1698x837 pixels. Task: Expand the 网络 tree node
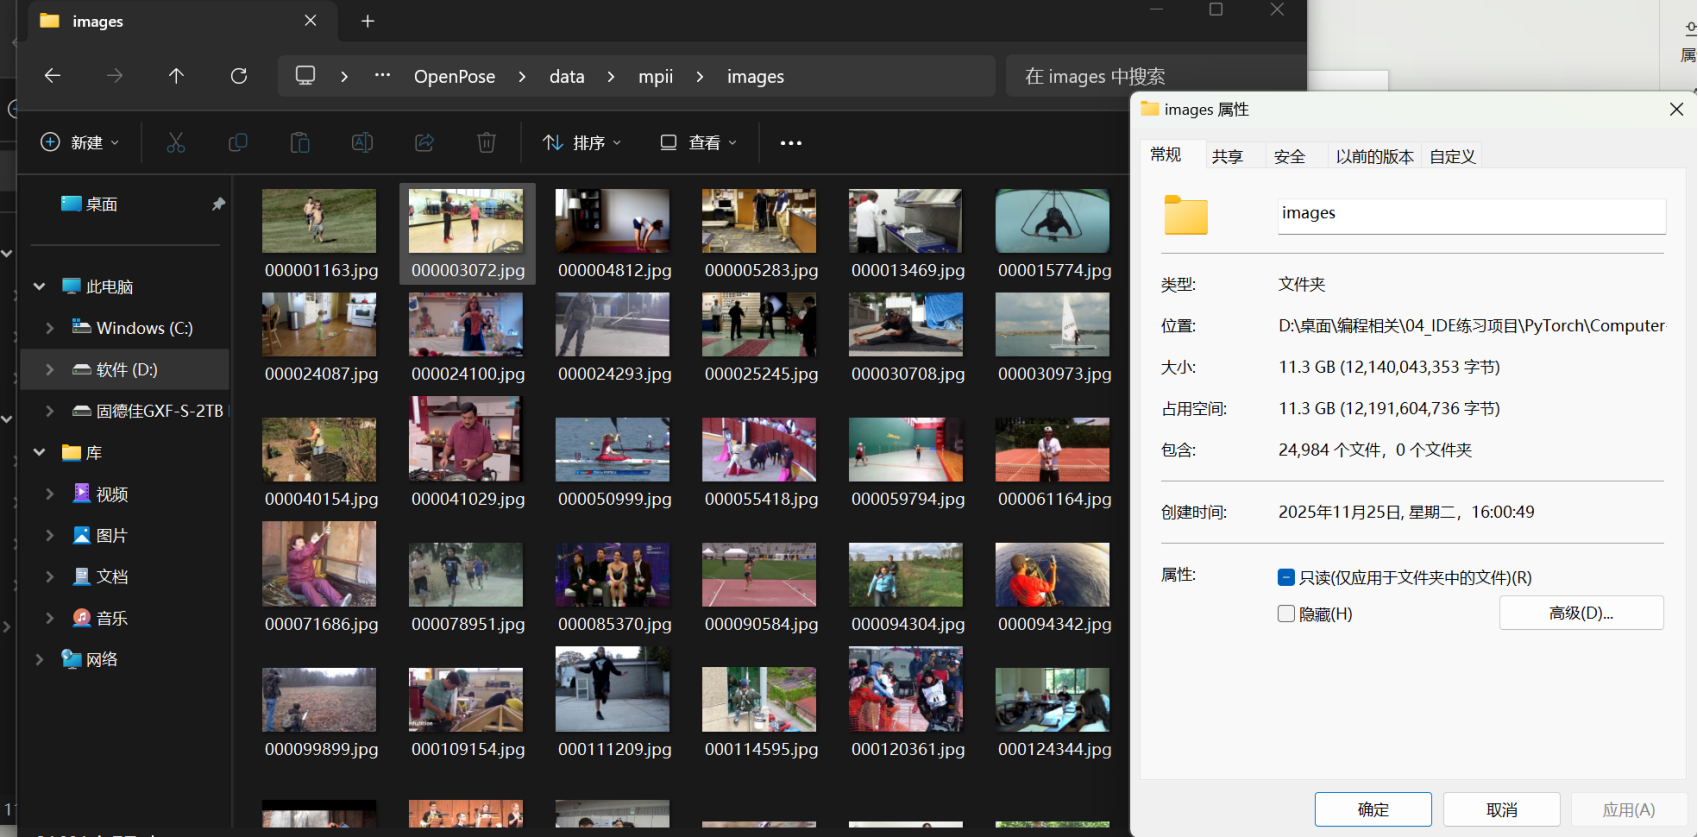tap(40, 660)
